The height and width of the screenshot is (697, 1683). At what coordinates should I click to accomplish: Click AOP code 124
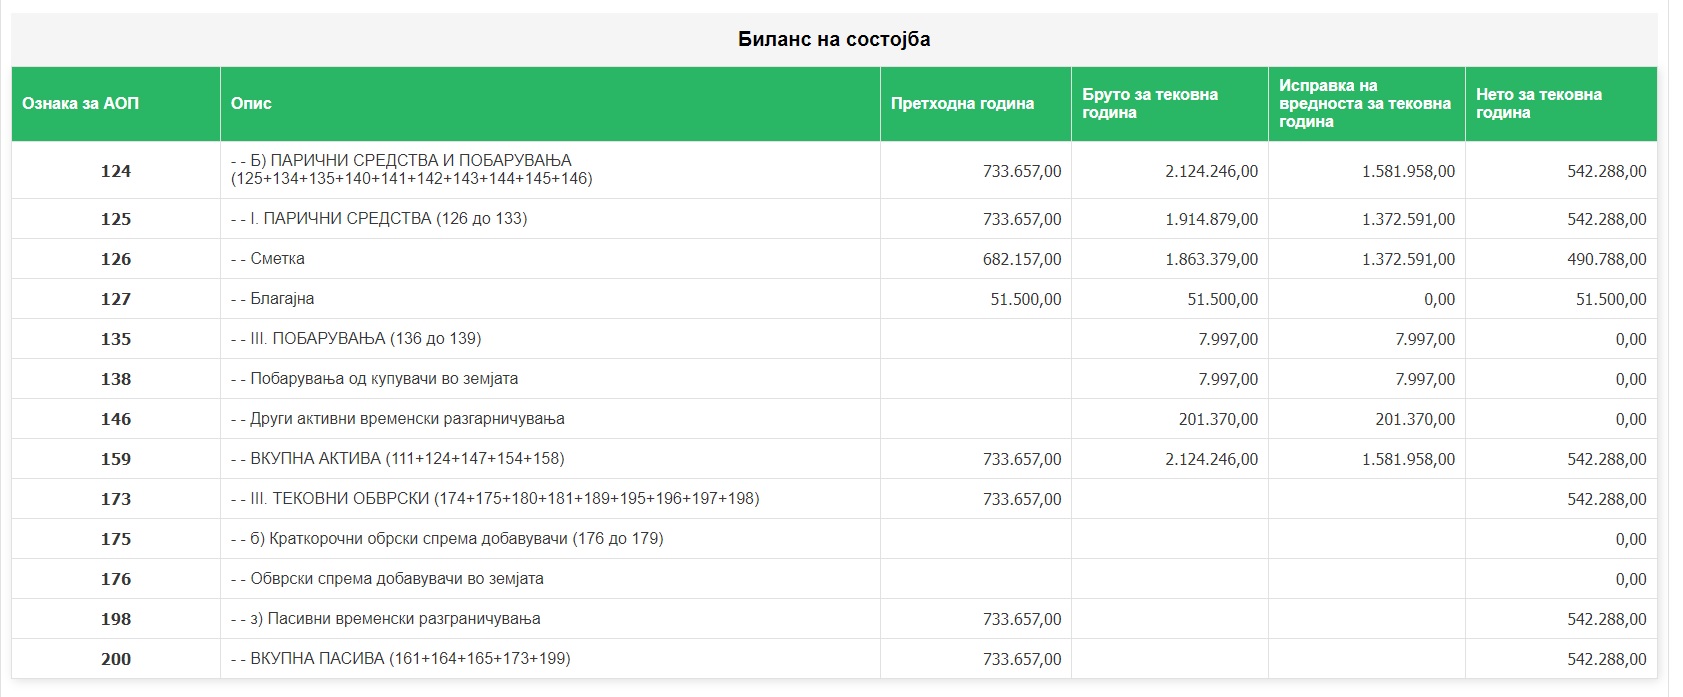point(116,171)
